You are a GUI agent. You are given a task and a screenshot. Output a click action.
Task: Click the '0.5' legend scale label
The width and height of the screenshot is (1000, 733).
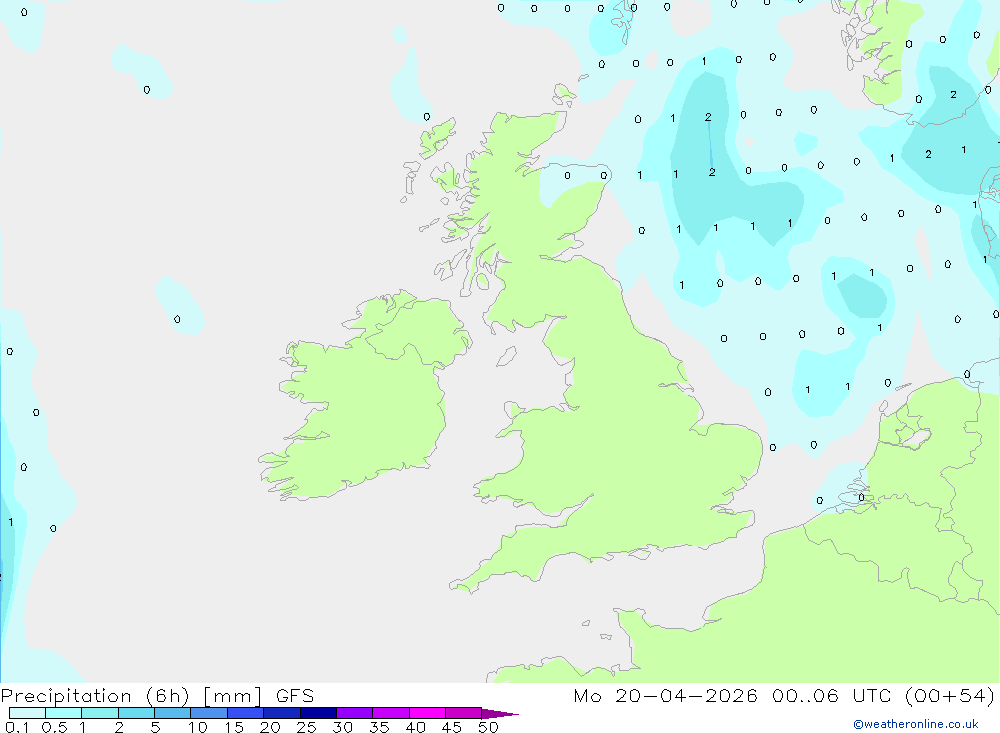click(x=54, y=727)
